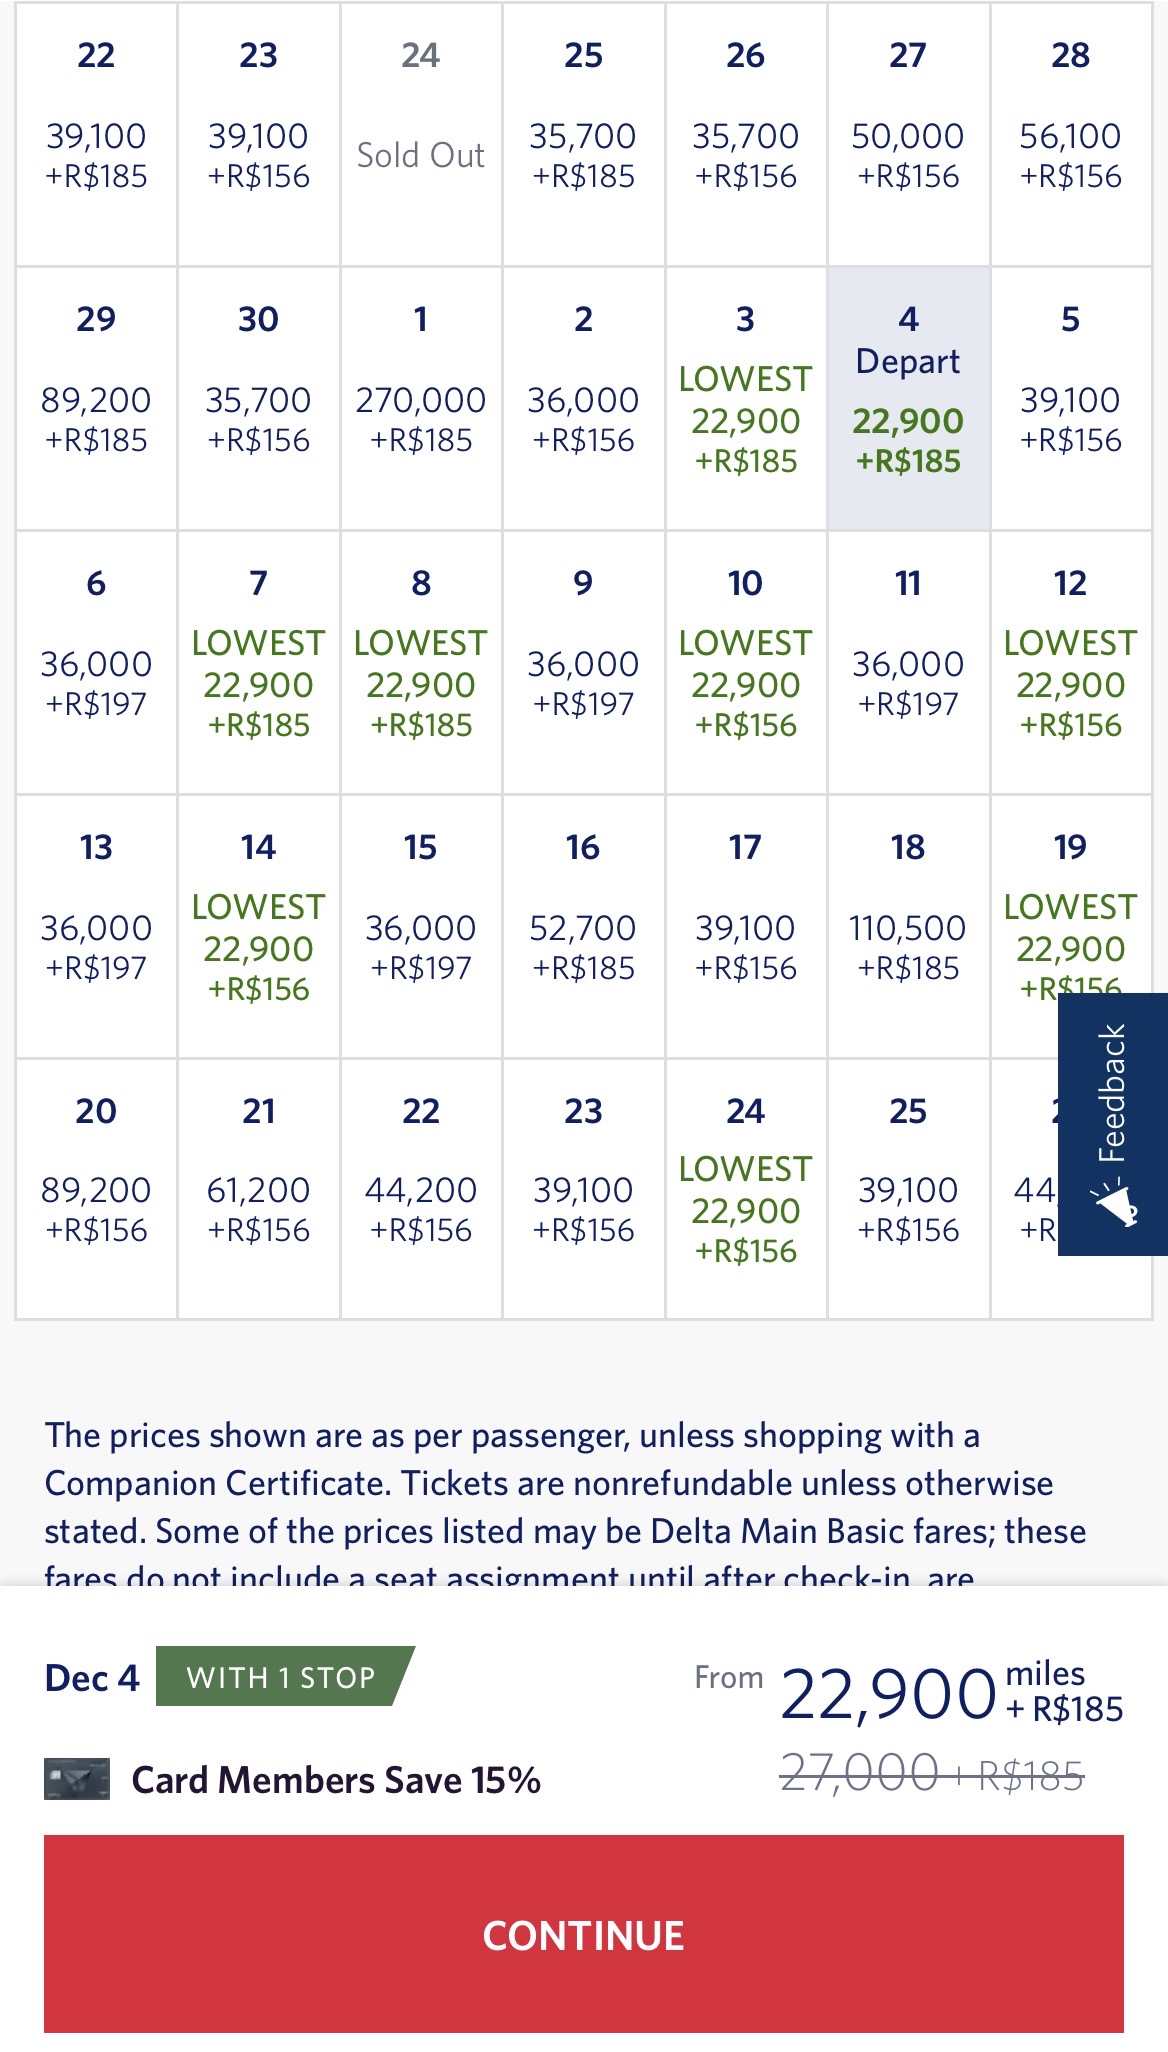This screenshot has width=1168, height=2052.
Task: Select date 29 priced 89,200 miles
Action: tap(96, 398)
